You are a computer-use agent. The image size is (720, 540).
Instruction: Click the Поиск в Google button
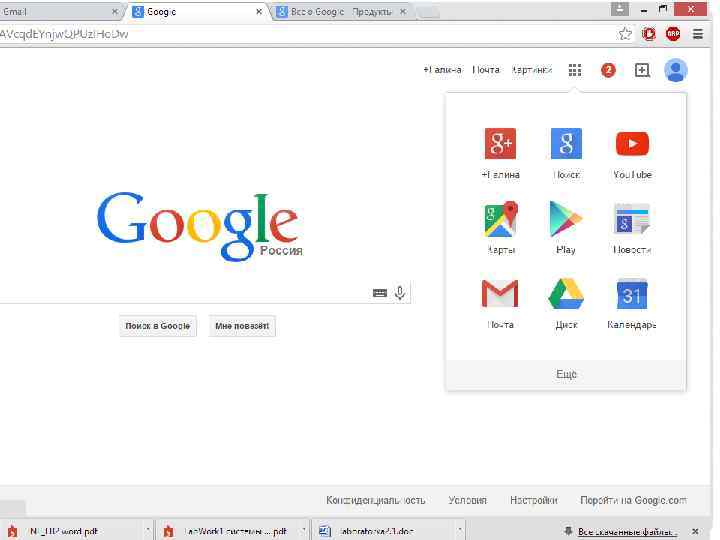(158, 326)
